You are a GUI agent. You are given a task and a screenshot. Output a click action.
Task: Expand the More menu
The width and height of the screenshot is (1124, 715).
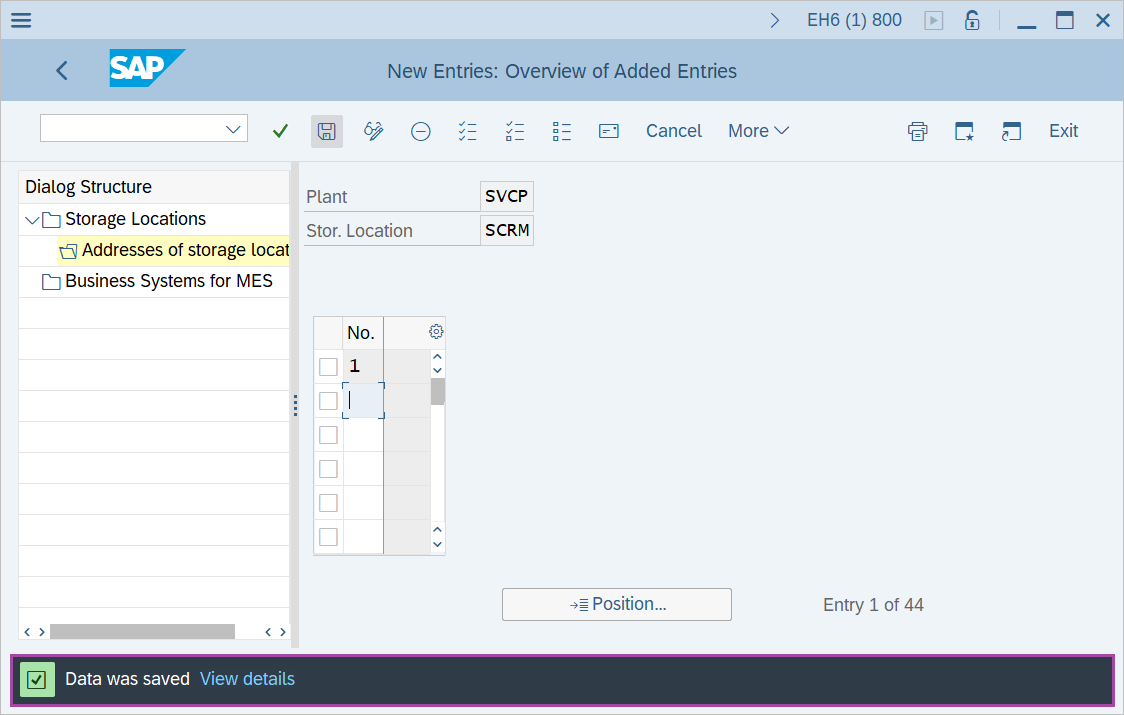pos(758,131)
